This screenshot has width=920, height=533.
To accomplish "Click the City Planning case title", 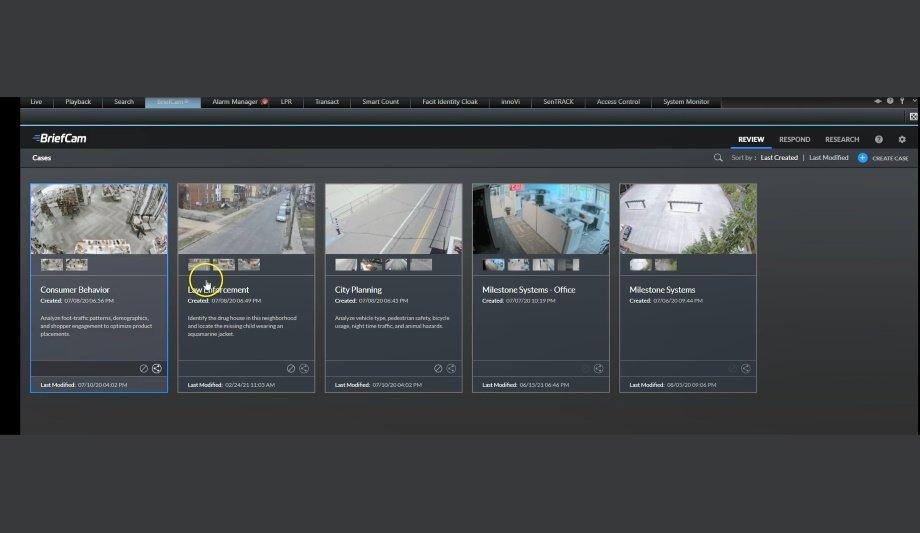I will click(358, 289).
